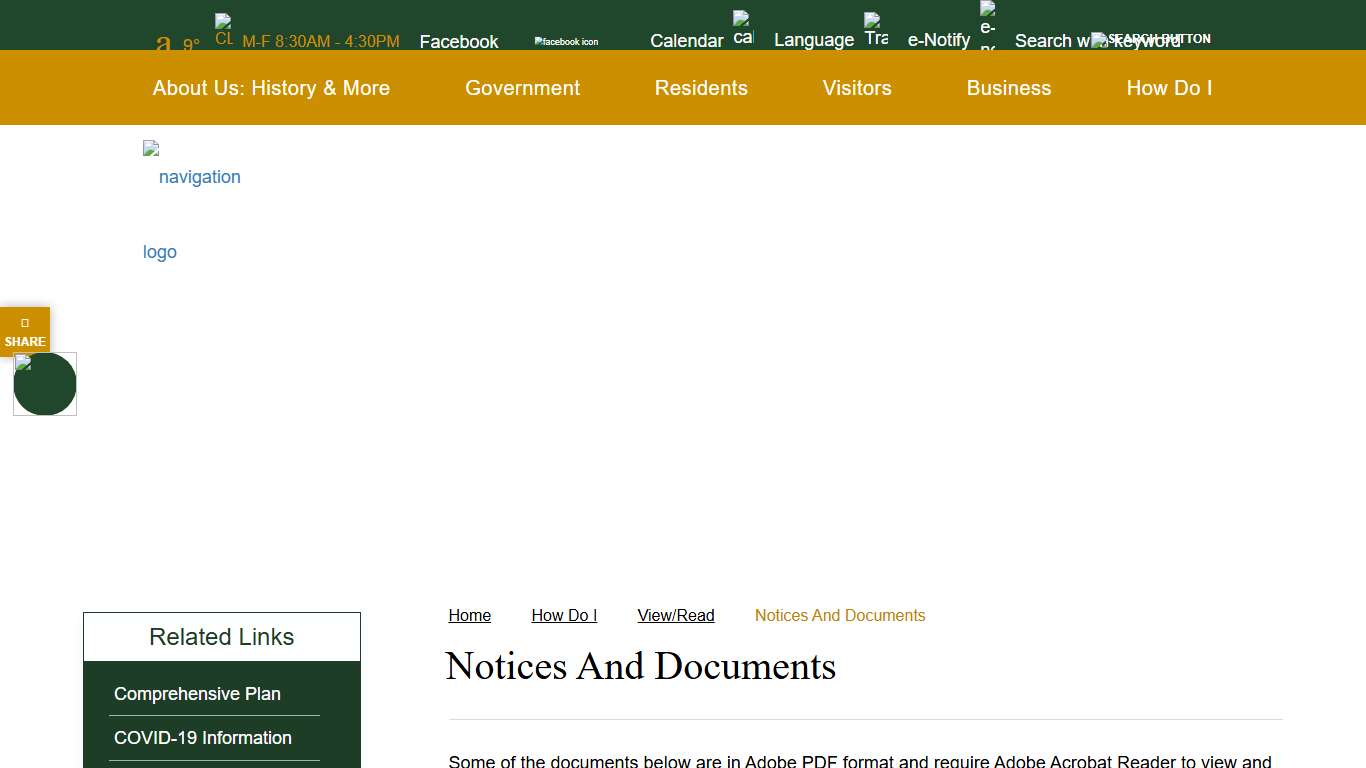
Task: Open the Calendar icon in header
Action: click(x=742, y=29)
